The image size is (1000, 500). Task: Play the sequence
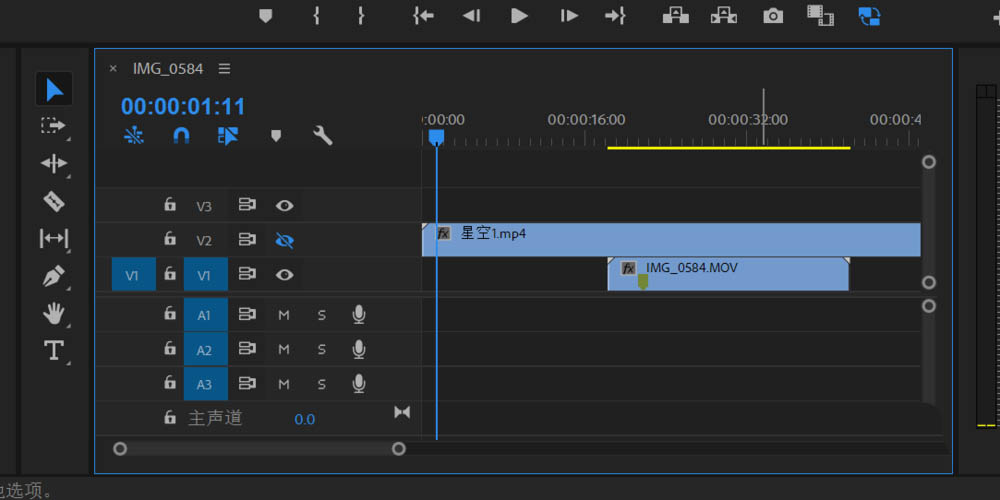pyautogui.click(x=519, y=16)
